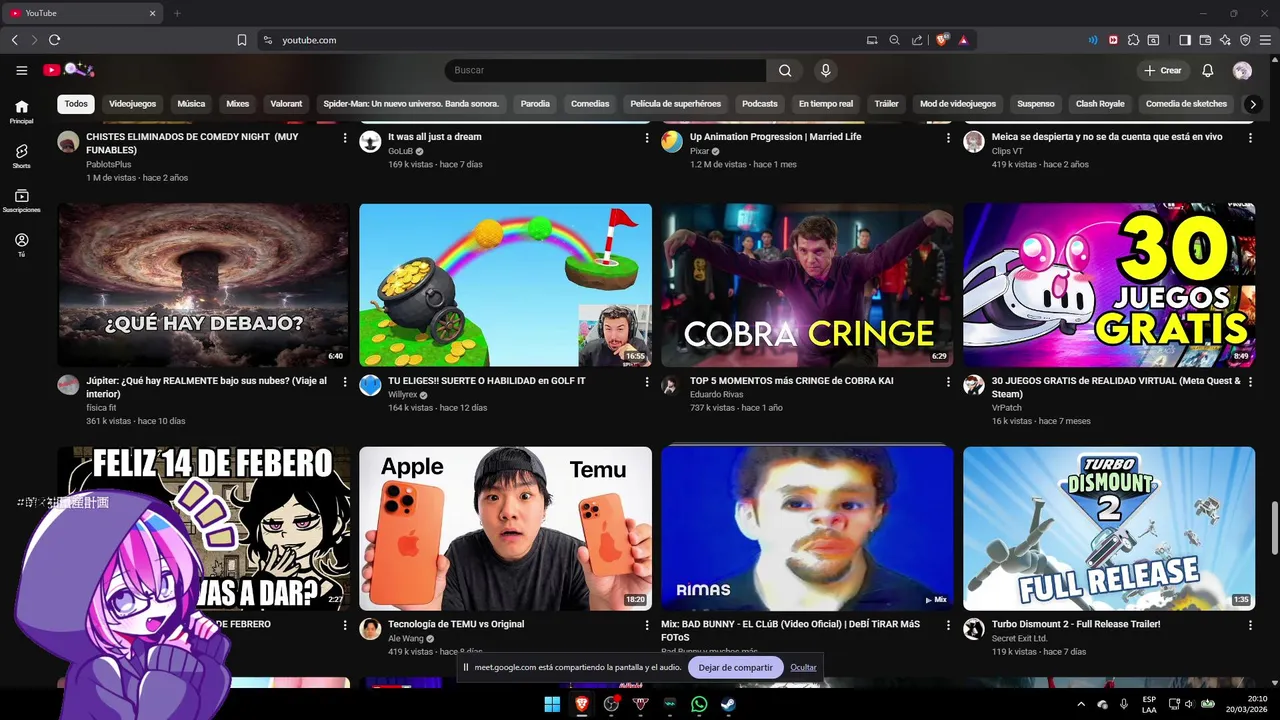Go to Principal in sidebar

tap(21, 111)
